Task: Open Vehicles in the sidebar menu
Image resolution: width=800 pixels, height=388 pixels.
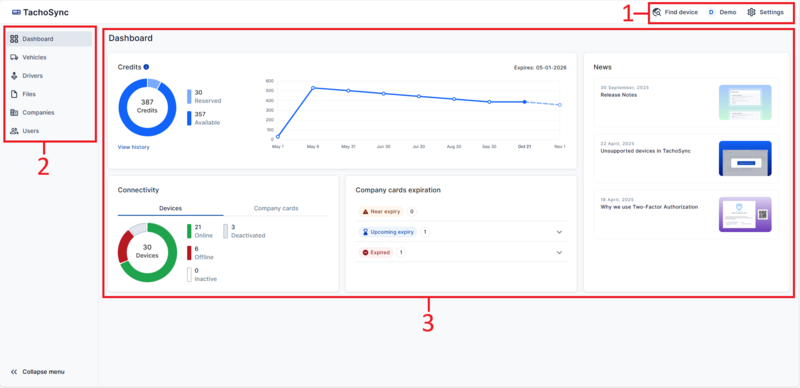Action: (49, 57)
